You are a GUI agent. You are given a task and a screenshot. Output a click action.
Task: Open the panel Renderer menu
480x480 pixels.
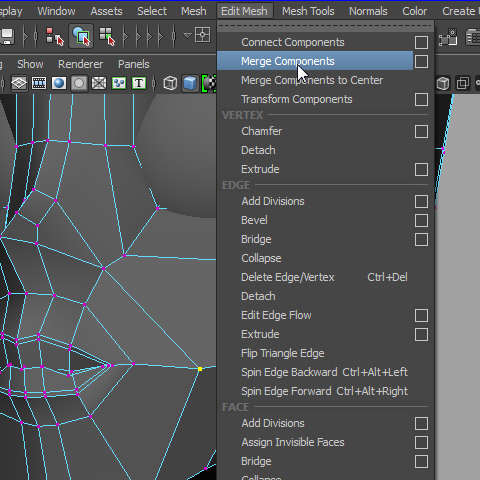click(x=80, y=64)
